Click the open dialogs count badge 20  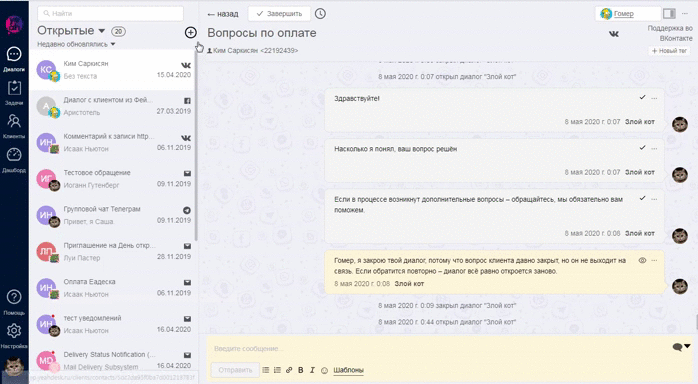point(118,31)
